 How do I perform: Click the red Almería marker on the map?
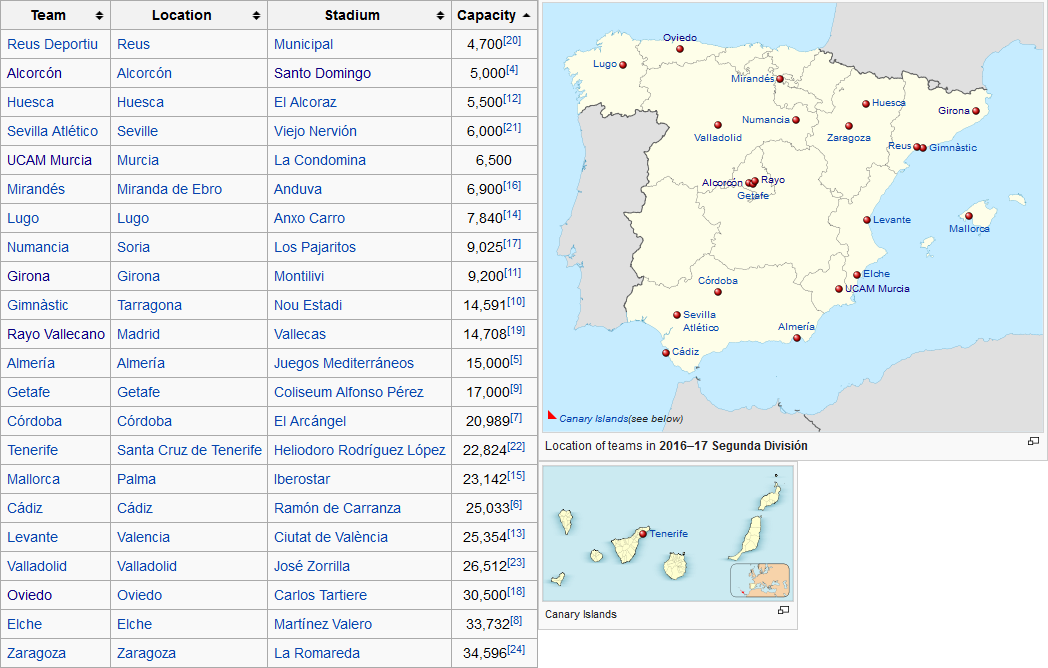(x=797, y=338)
